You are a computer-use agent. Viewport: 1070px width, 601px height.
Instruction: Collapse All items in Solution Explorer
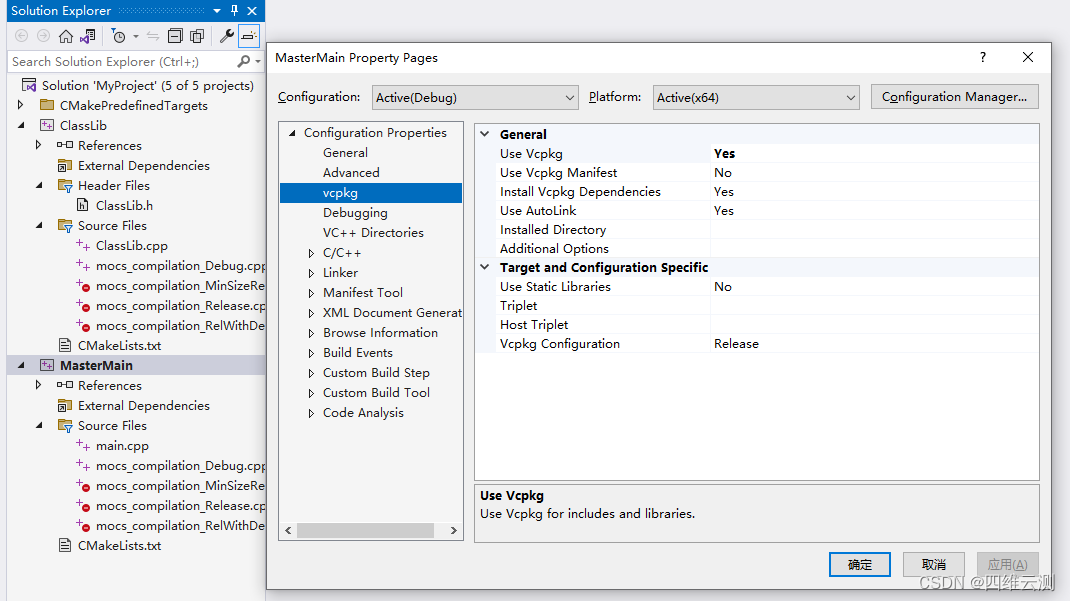176,35
